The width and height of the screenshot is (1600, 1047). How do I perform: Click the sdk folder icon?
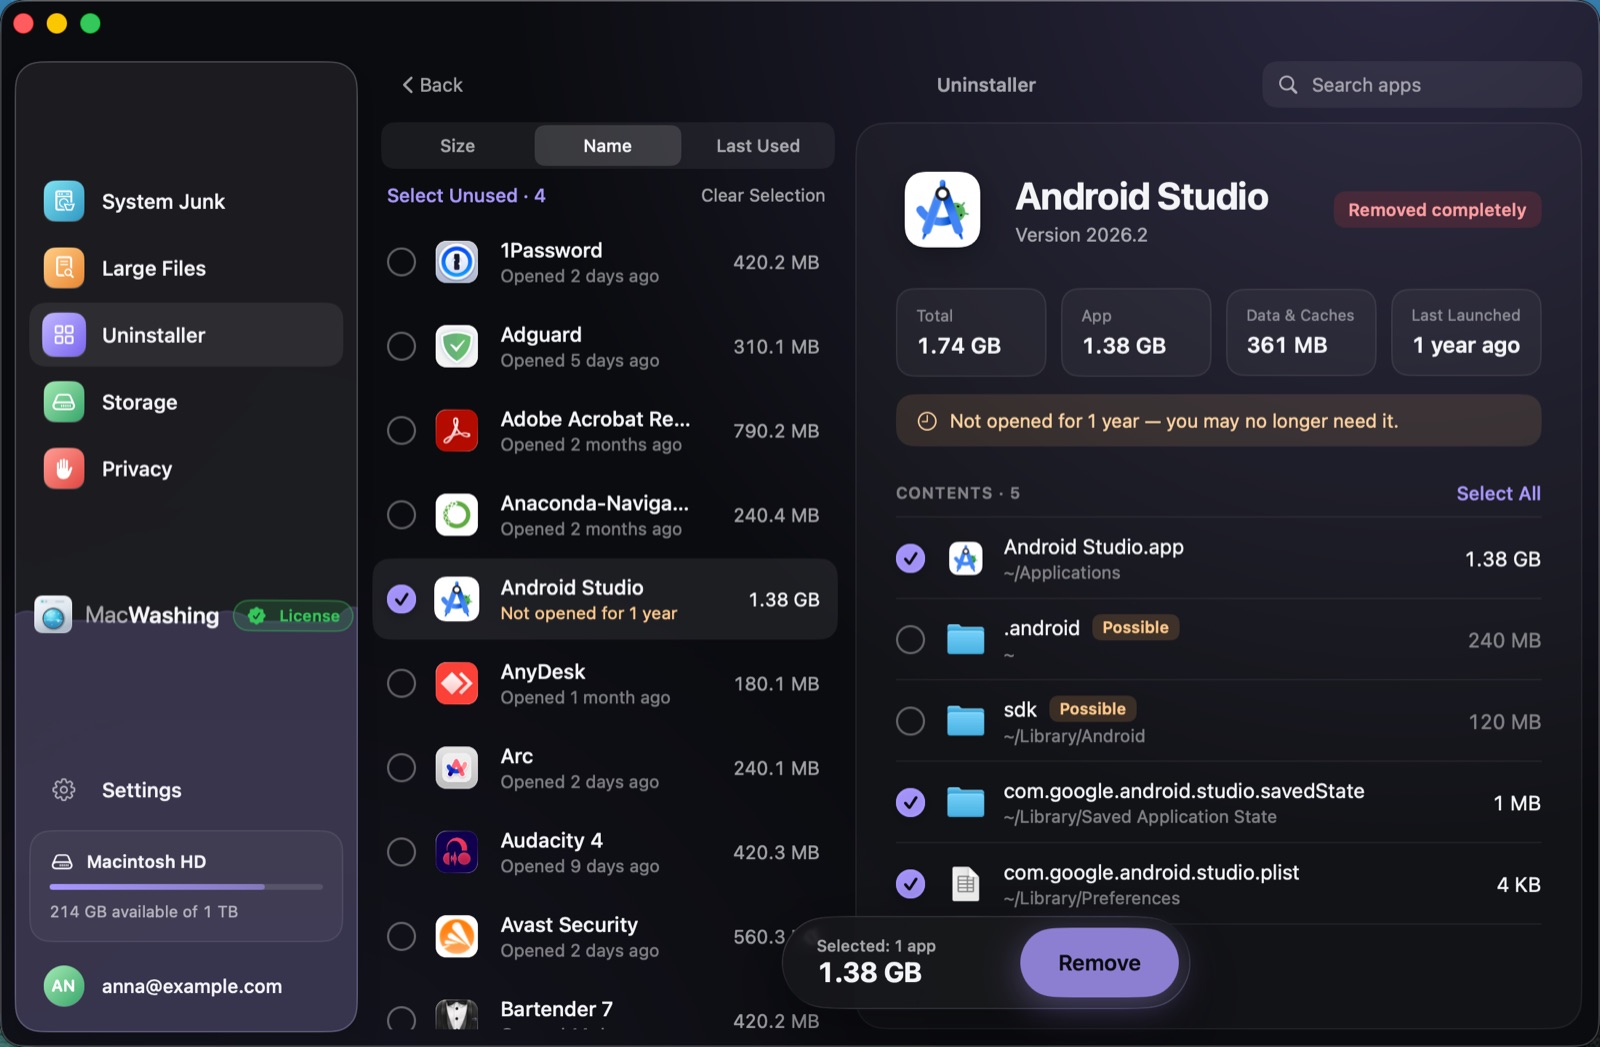[x=965, y=721]
